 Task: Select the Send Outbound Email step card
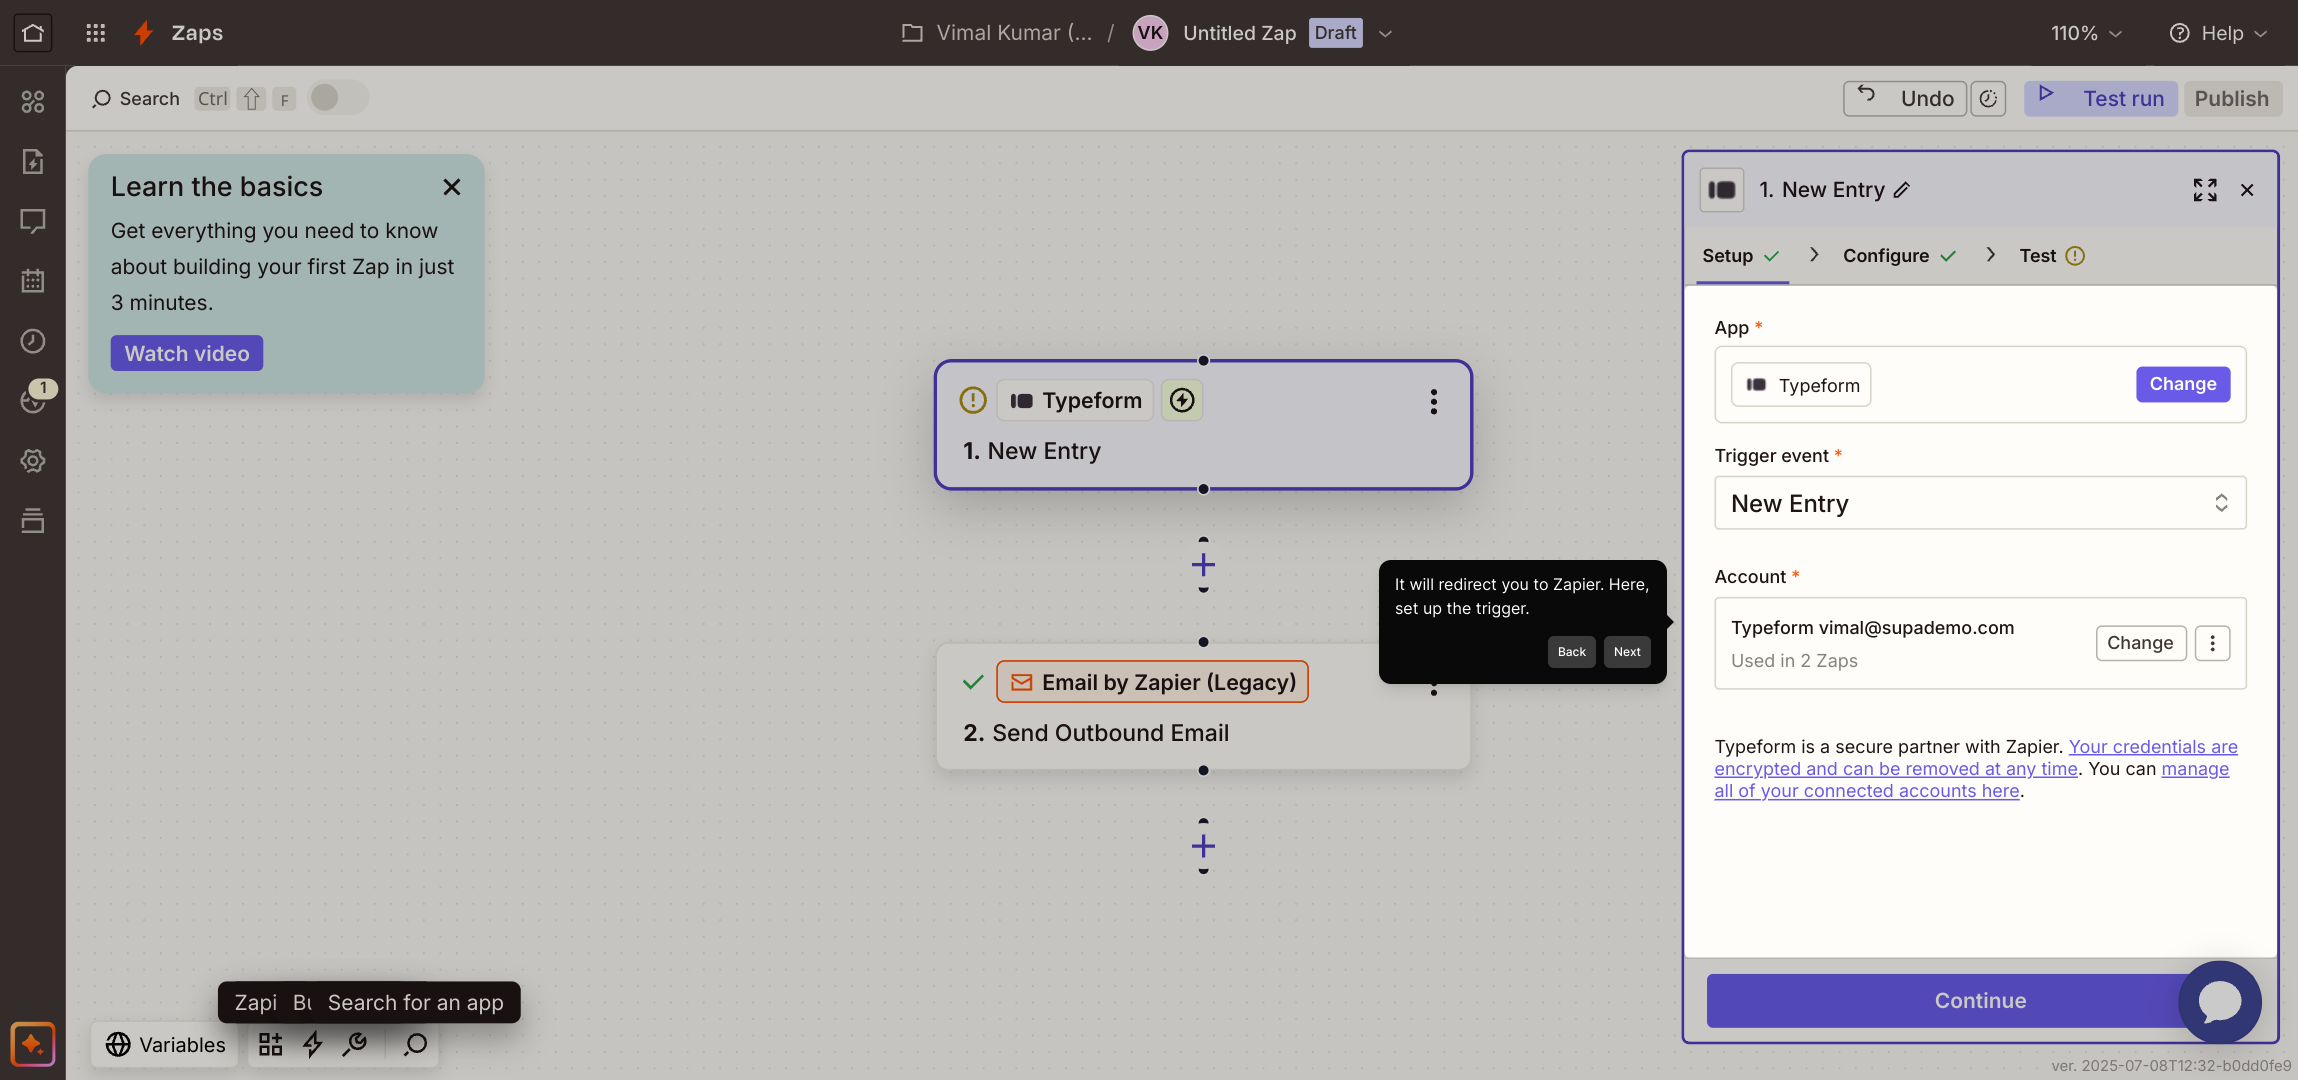(x=1203, y=707)
